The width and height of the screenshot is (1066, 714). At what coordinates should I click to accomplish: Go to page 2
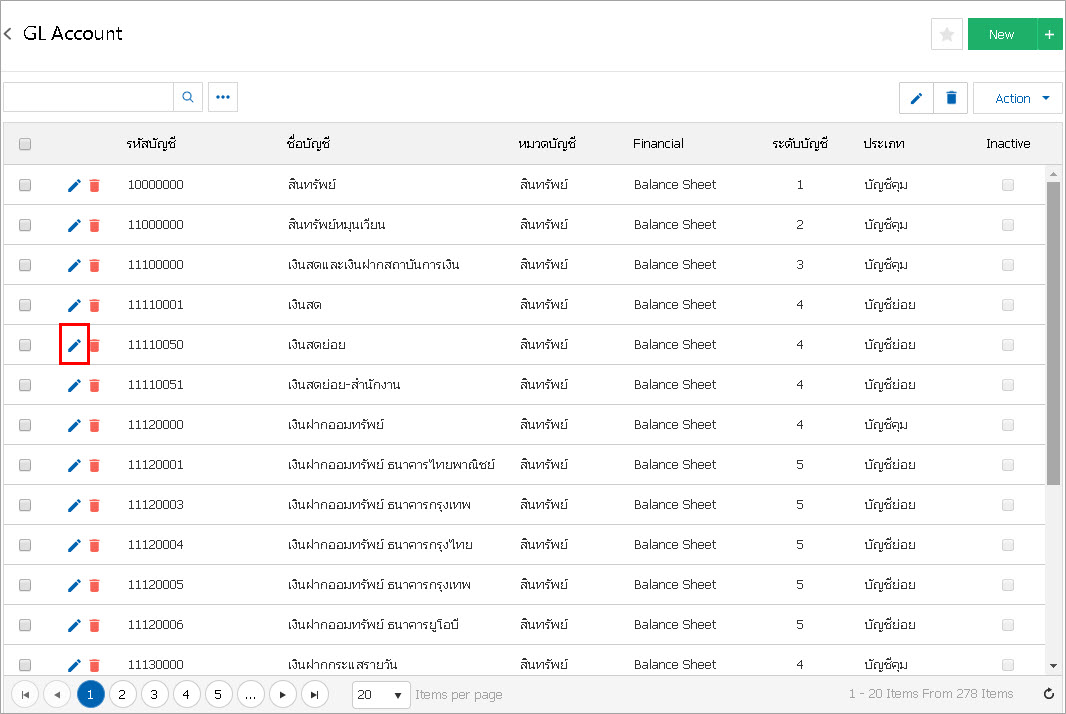(122, 694)
